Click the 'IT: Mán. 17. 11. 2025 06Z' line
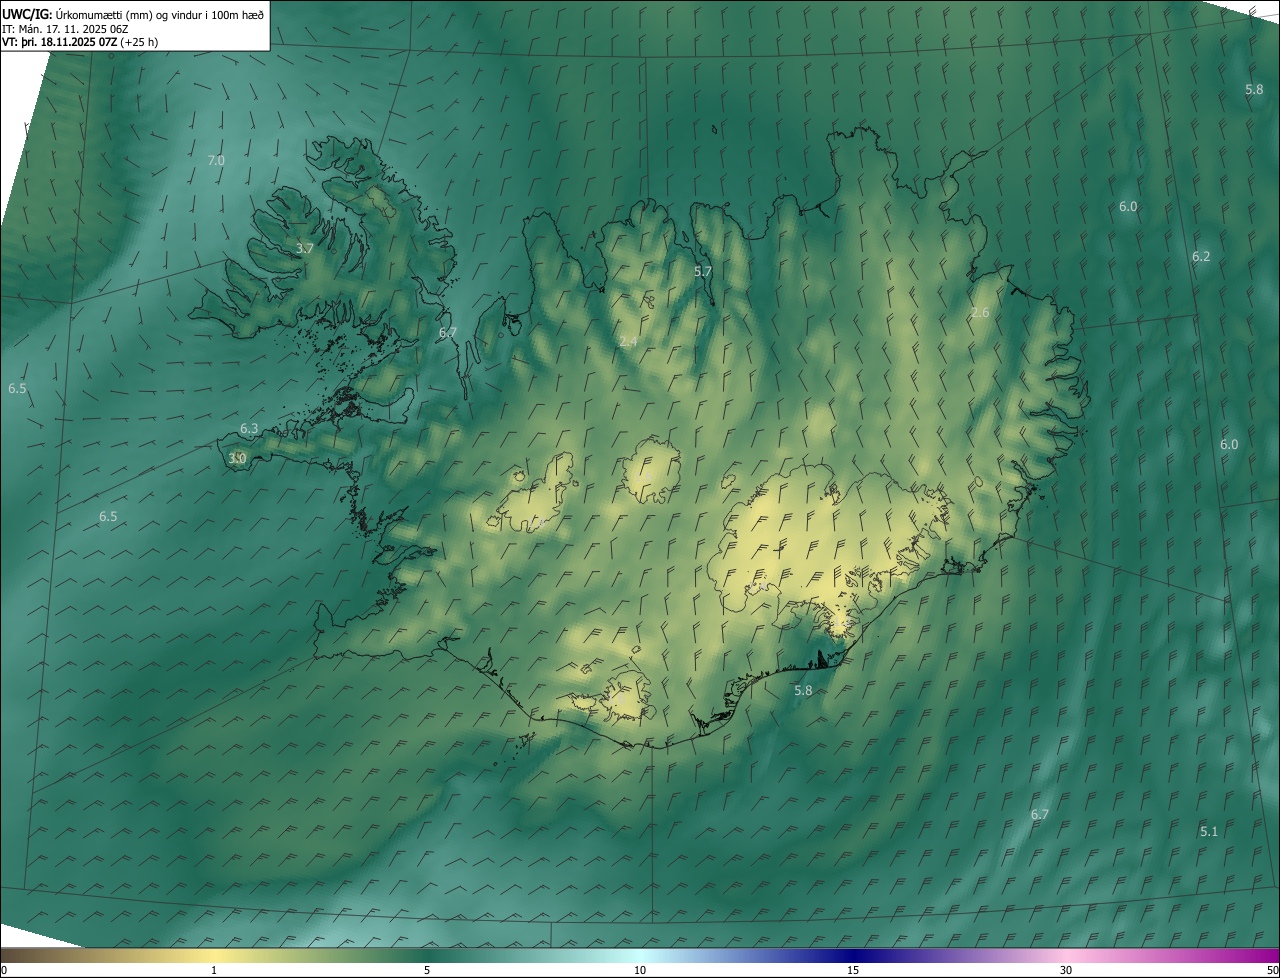 65,28
